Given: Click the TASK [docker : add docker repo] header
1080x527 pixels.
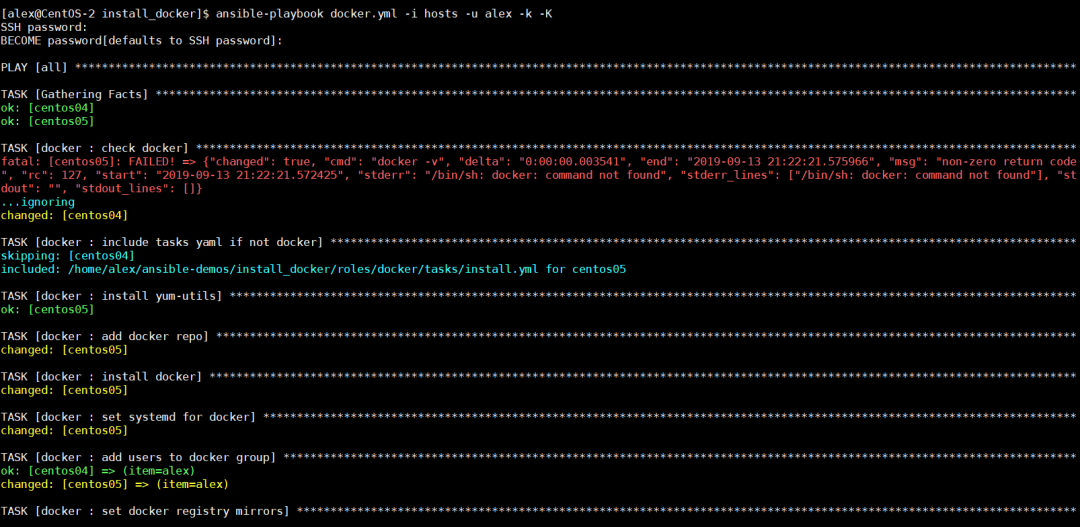Looking at the screenshot, I should pyautogui.click(x=105, y=337).
